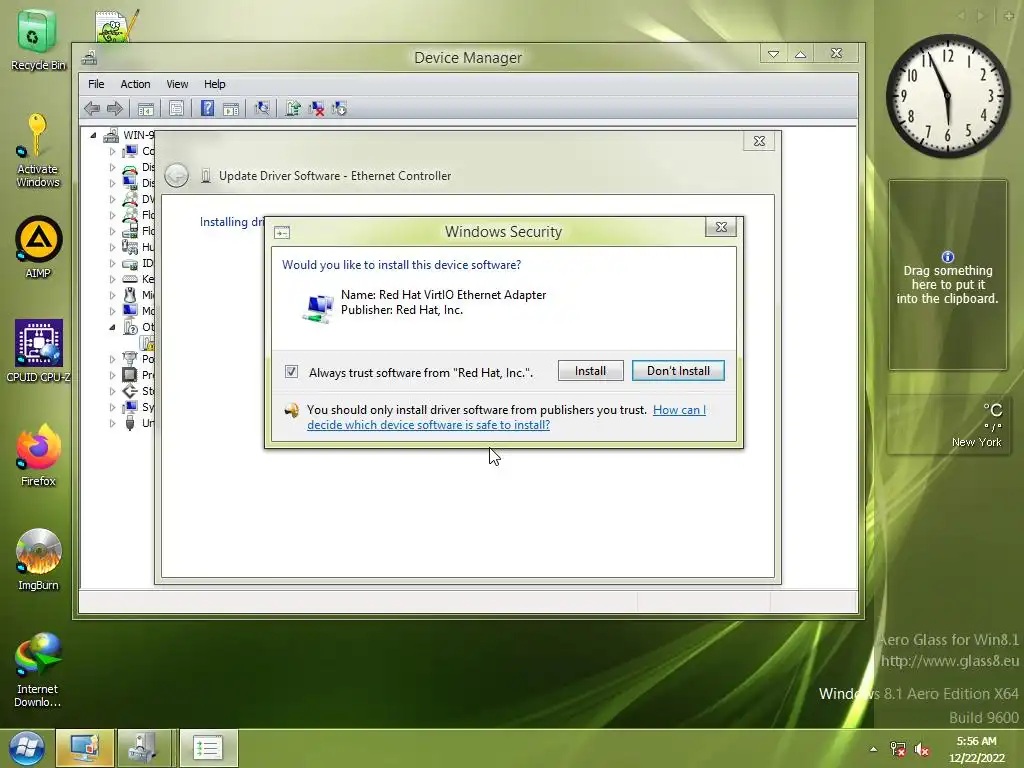Viewport: 1024px width, 768px height.
Task: Click the computer monitor taskbar button
Action: [85, 748]
